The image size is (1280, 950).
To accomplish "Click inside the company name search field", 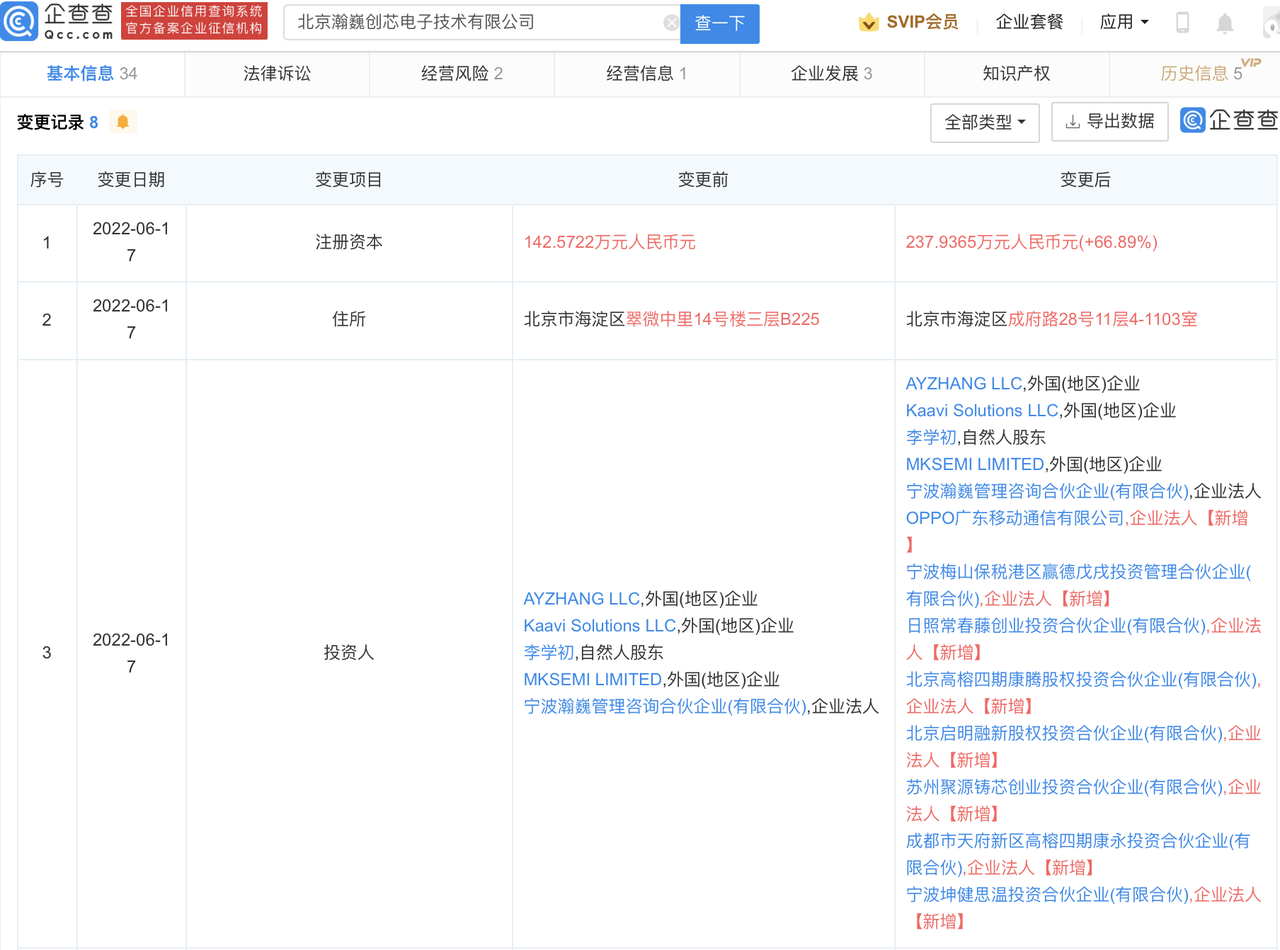I will coord(450,22).
